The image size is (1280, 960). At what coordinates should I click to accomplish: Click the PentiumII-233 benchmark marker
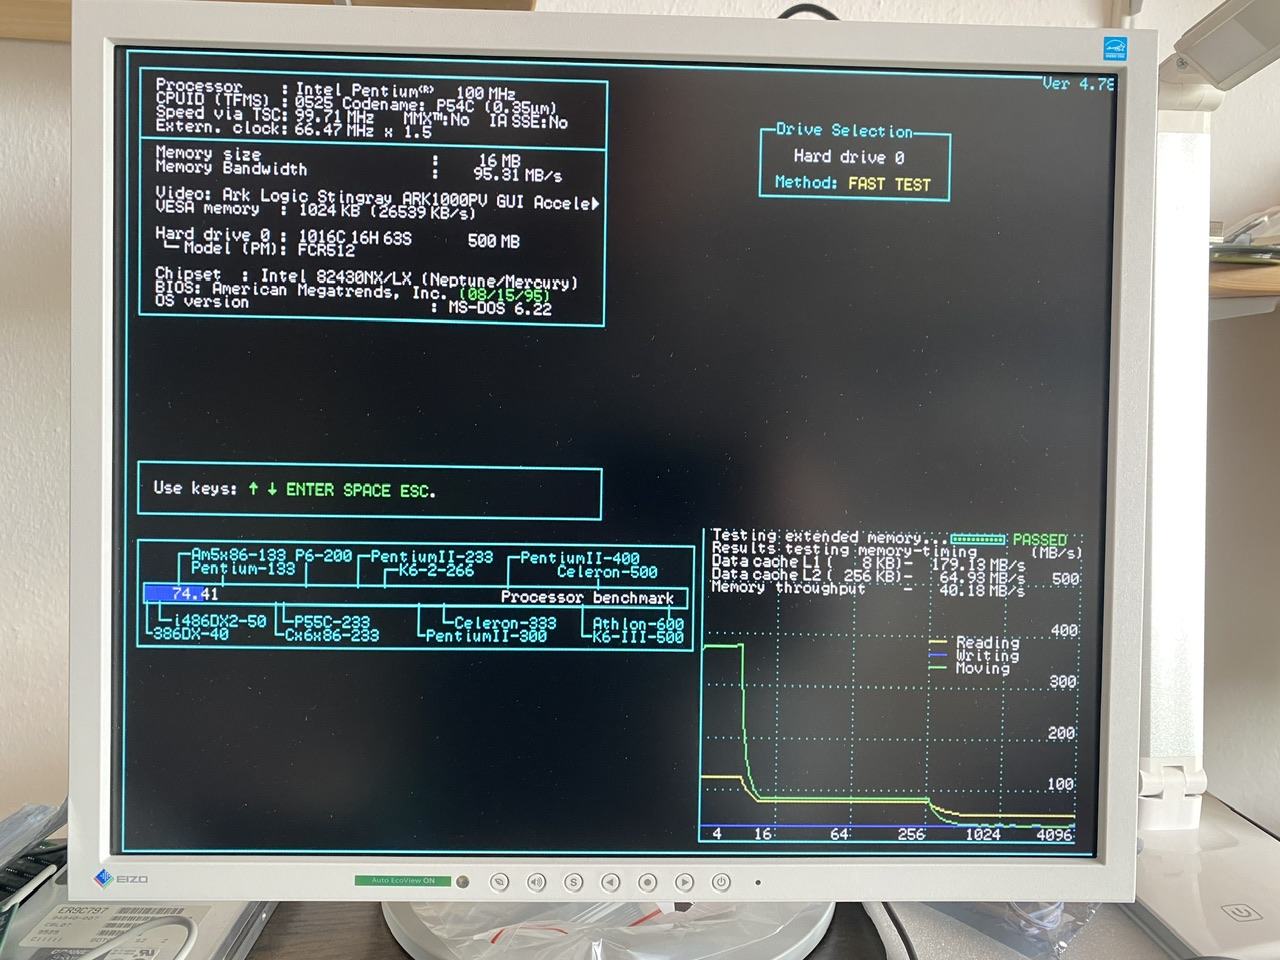pos(432,557)
